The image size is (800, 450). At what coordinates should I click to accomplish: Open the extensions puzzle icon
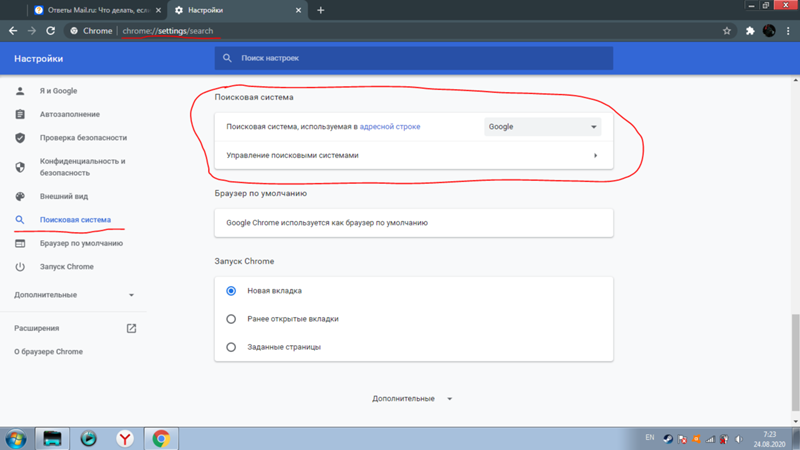pos(750,31)
